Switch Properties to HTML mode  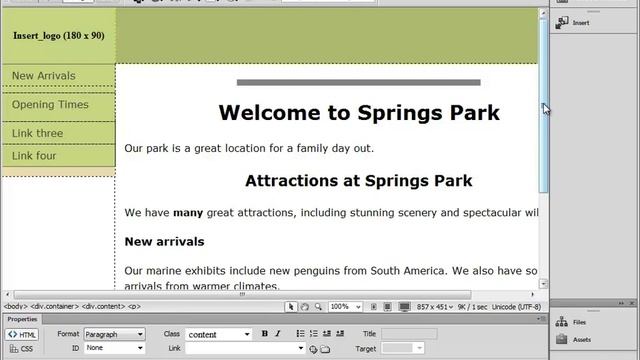22,334
